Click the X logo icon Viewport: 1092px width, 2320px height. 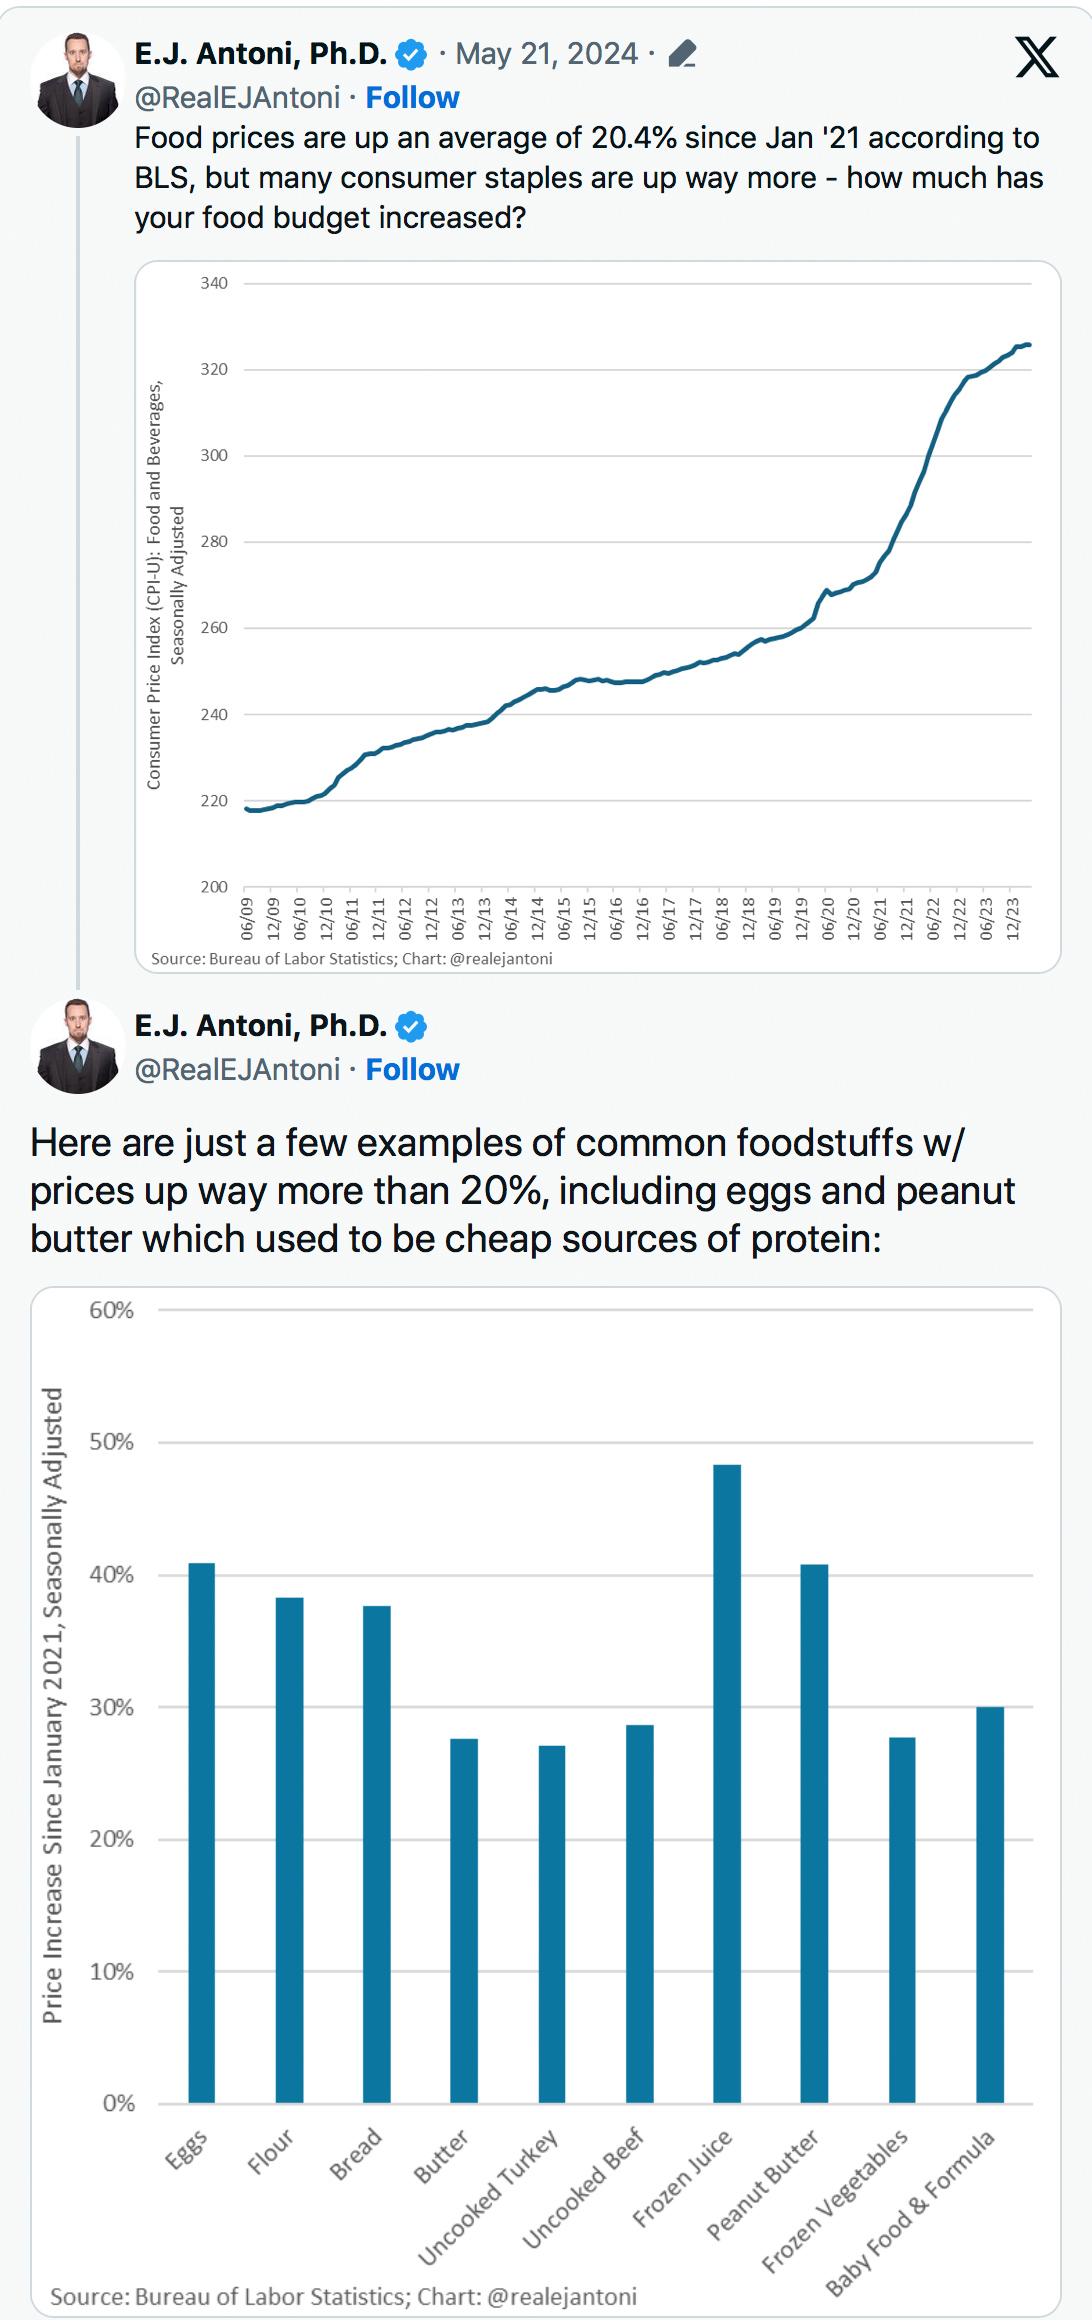coord(1036,57)
